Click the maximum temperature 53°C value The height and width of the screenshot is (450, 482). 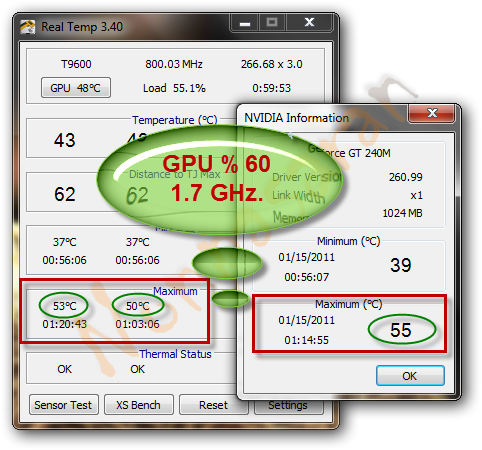[x=64, y=306]
